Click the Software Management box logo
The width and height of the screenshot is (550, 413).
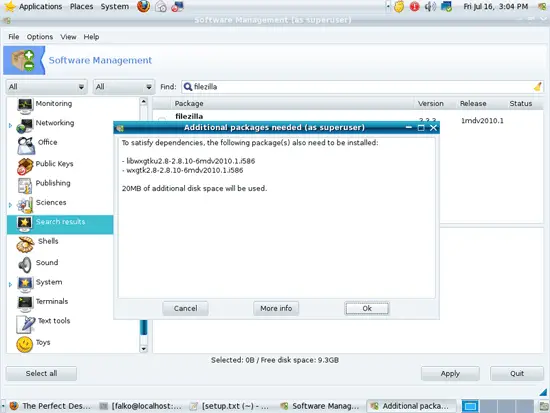[23, 60]
